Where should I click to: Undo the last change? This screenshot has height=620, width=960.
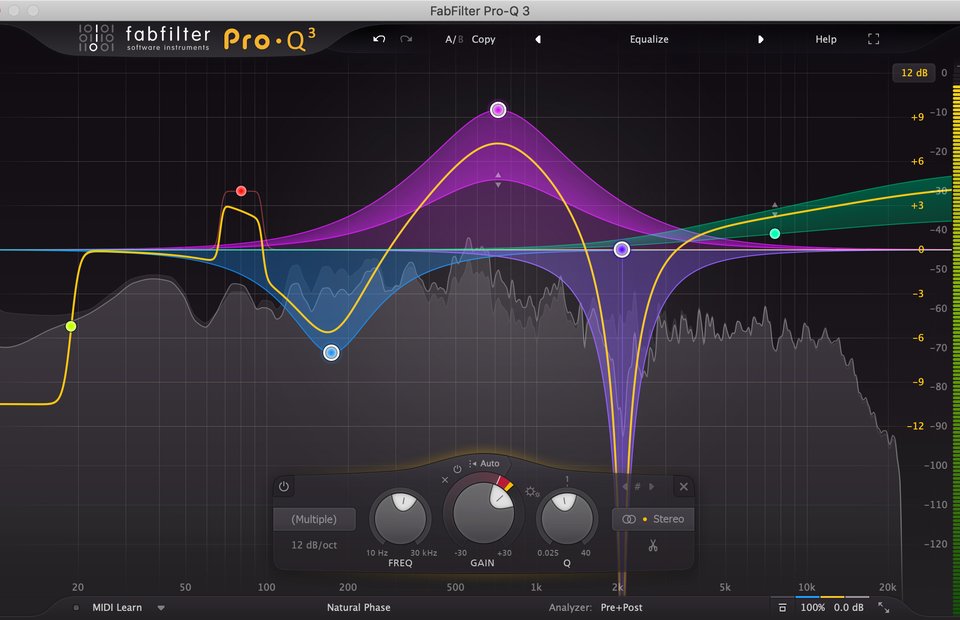(379, 39)
